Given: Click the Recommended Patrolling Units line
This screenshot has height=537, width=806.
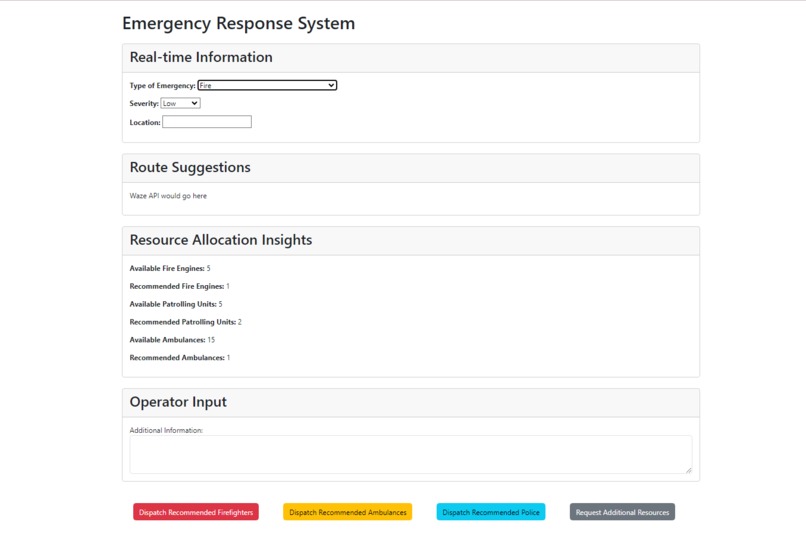Looking at the screenshot, I should coord(186,322).
